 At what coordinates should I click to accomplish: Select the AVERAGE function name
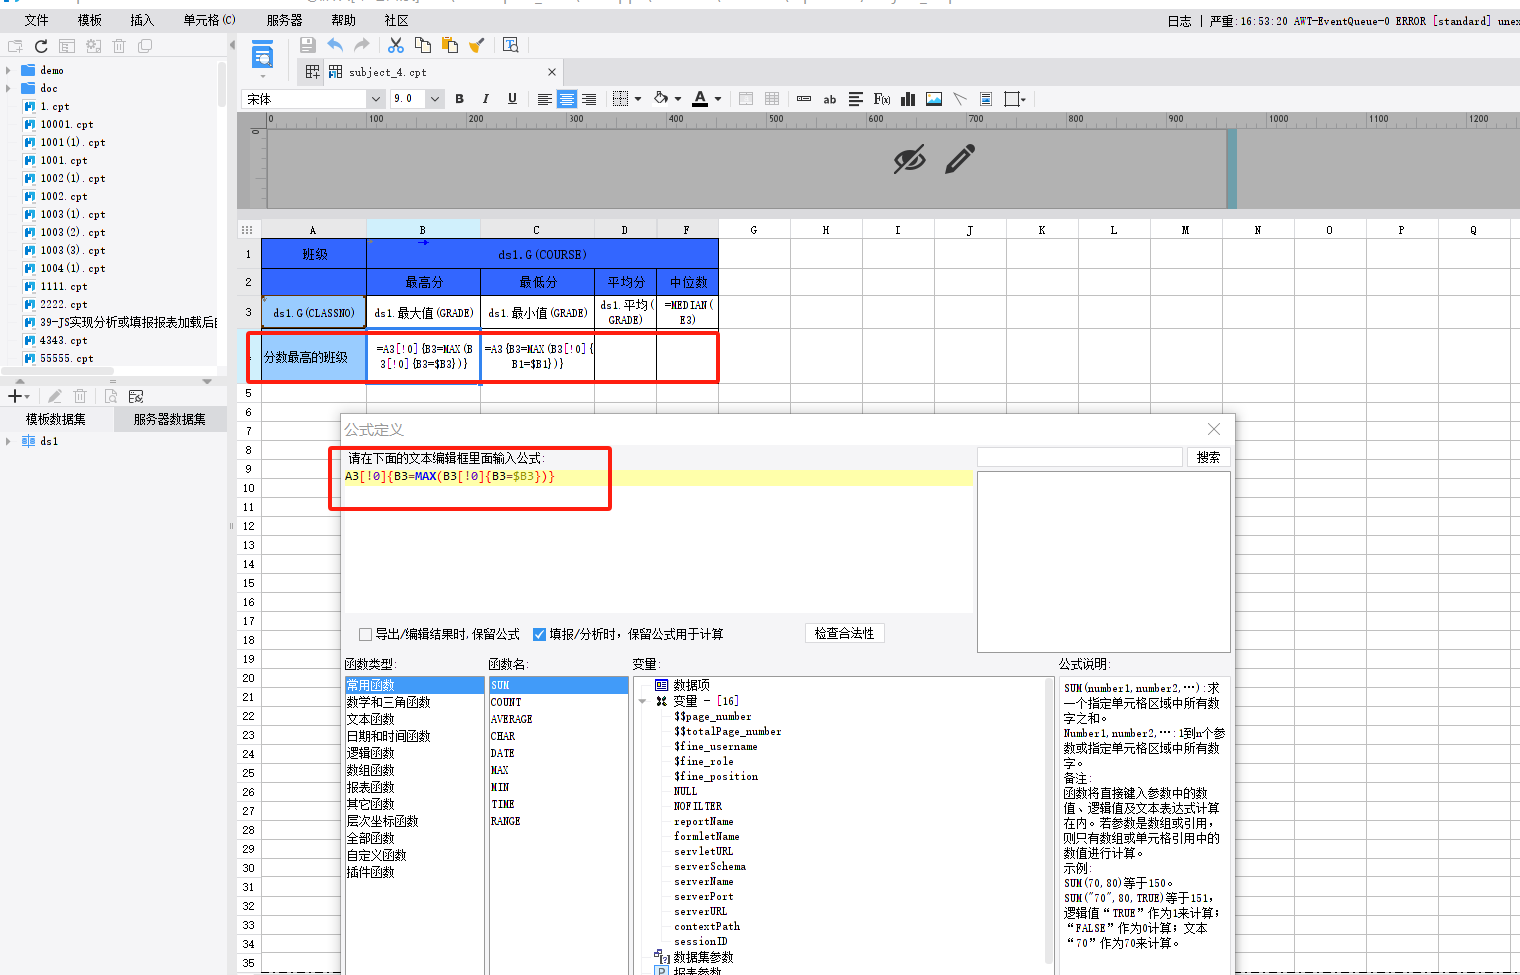tap(511, 719)
